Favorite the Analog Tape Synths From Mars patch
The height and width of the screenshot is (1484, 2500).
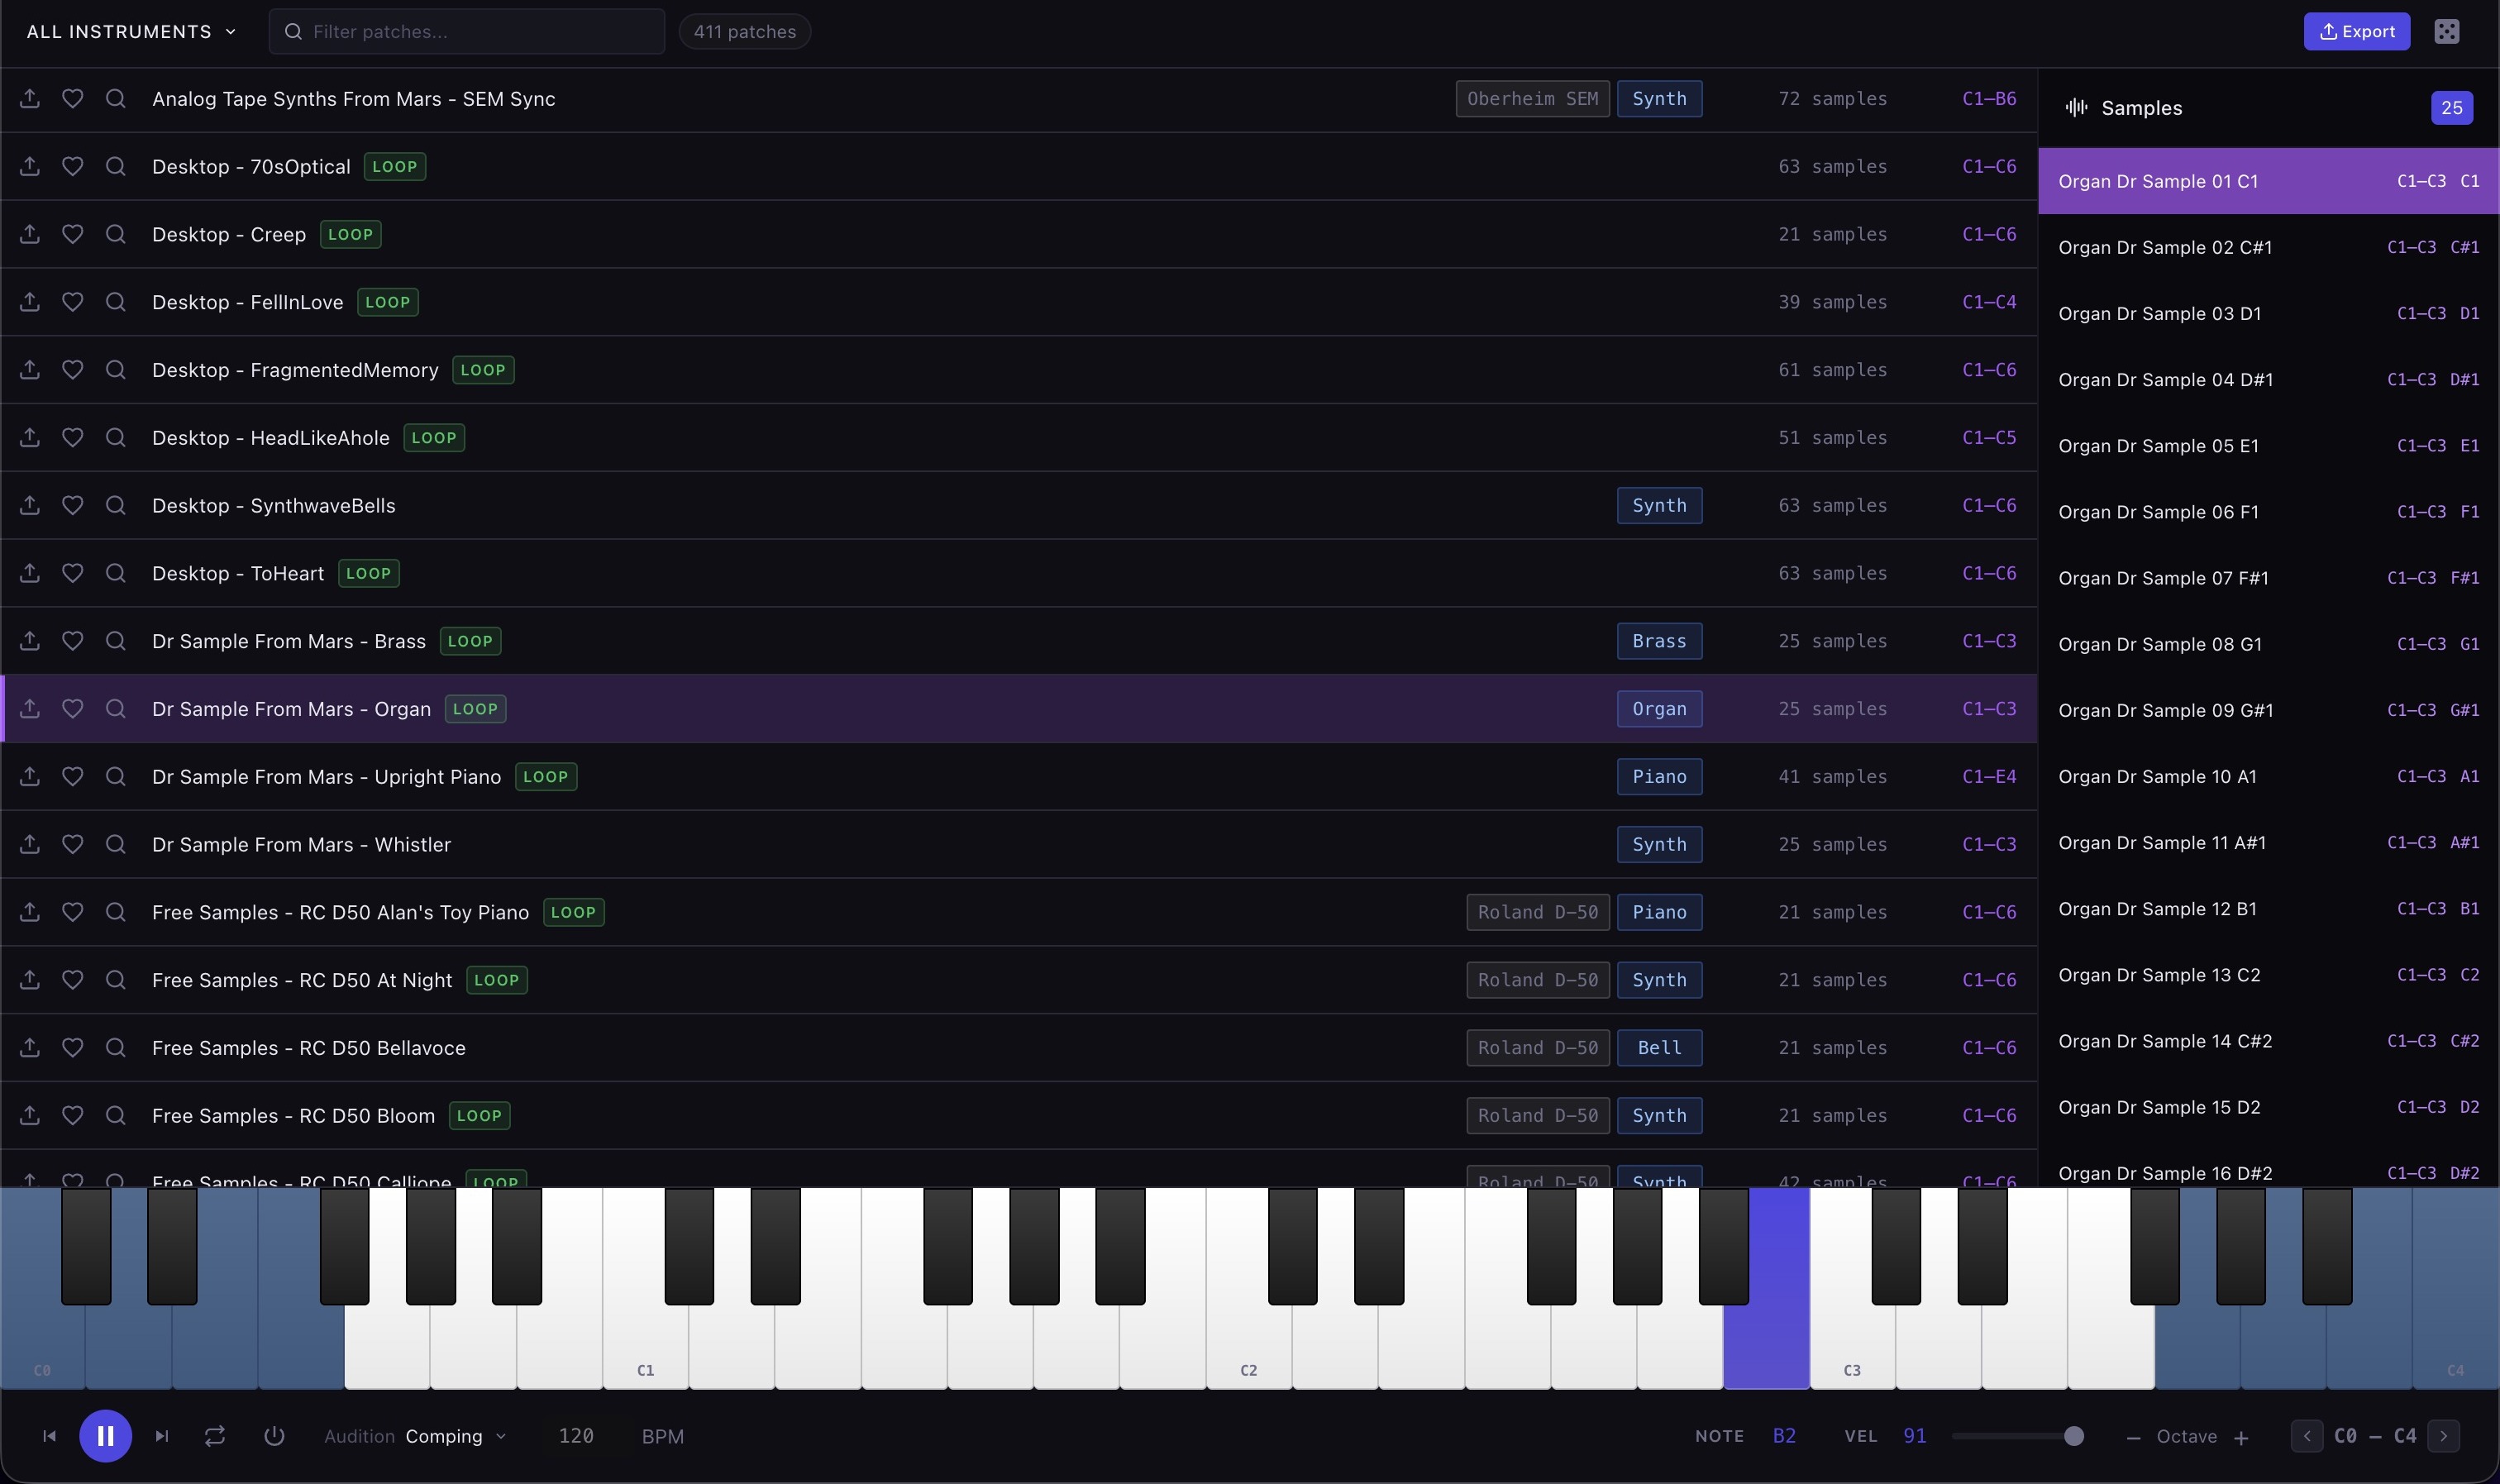(72, 98)
